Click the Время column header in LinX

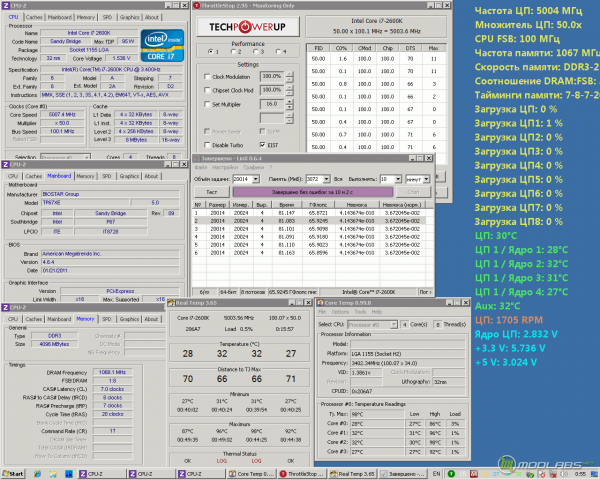286,205
